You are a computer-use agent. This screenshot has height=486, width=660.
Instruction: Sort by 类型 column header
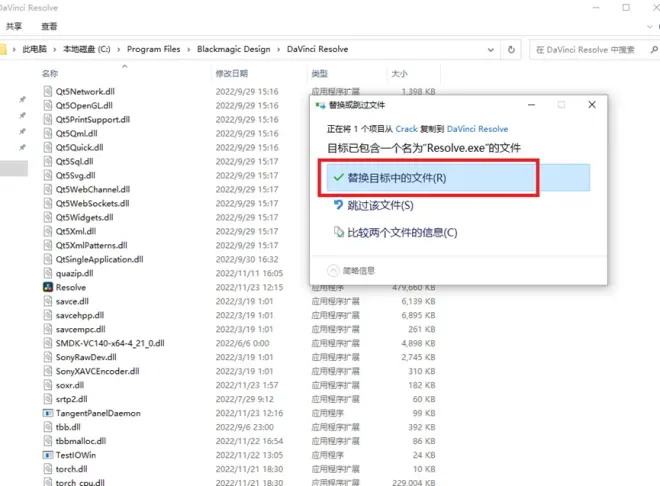pos(319,74)
